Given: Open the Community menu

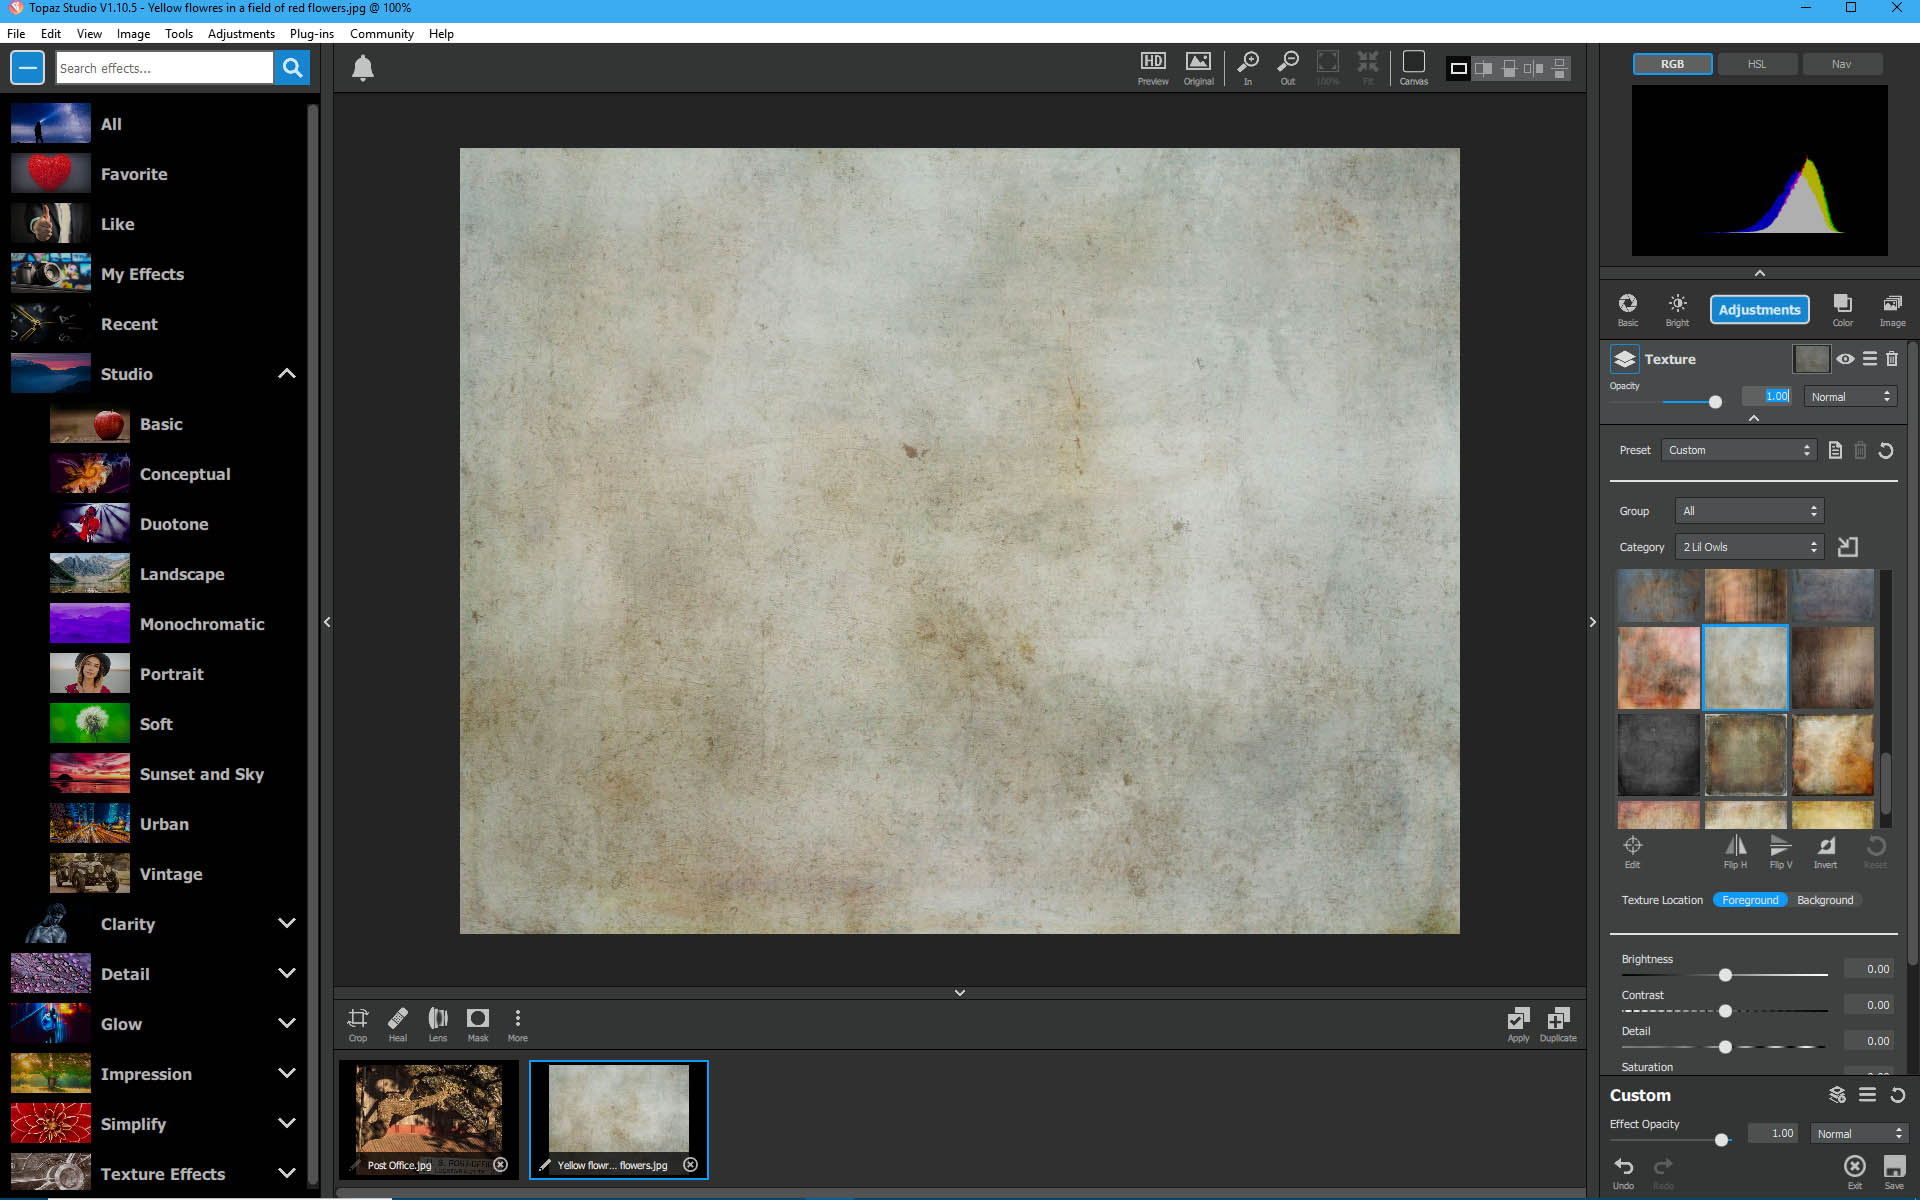Looking at the screenshot, I should tap(382, 33).
